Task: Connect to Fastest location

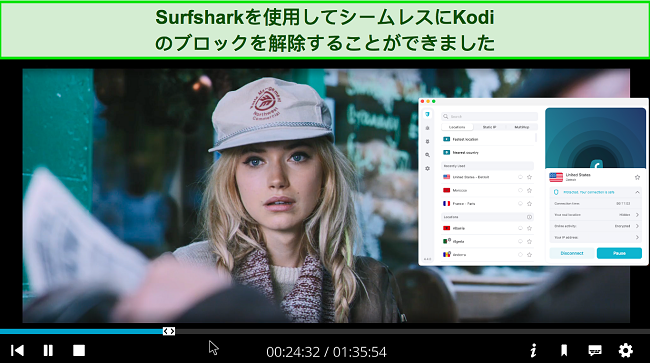Action: coord(488,139)
